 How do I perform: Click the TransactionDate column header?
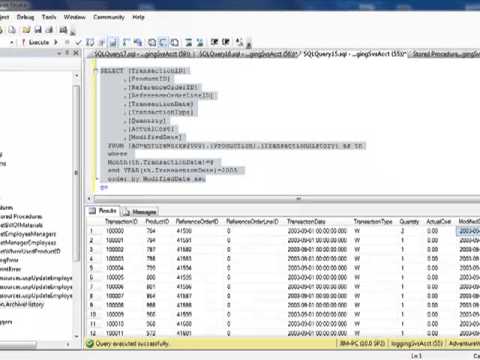click(x=306, y=221)
